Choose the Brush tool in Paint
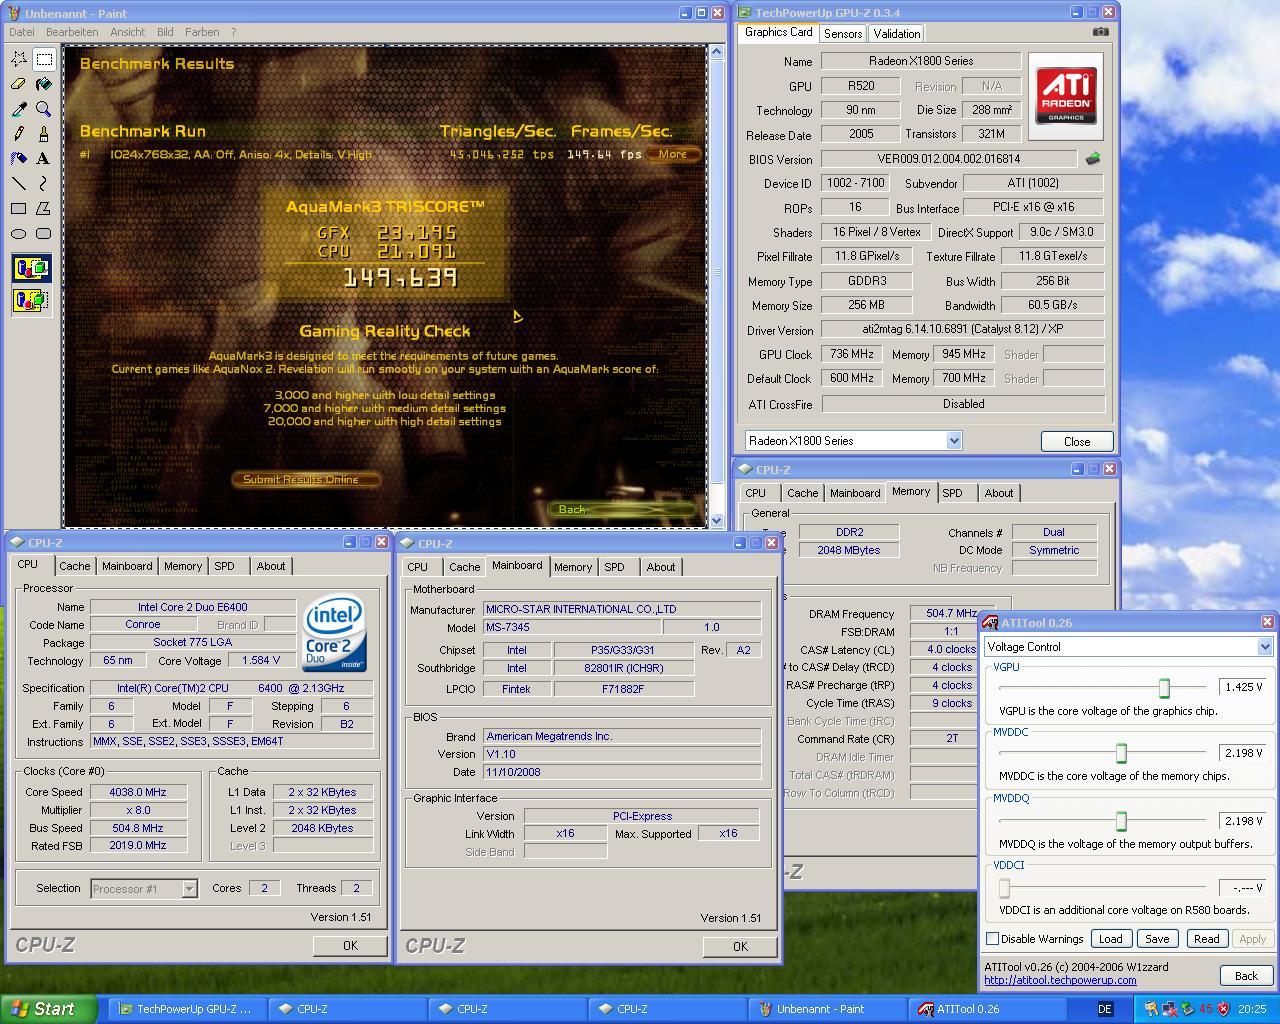The image size is (1280, 1024). click(x=44, y=134)
